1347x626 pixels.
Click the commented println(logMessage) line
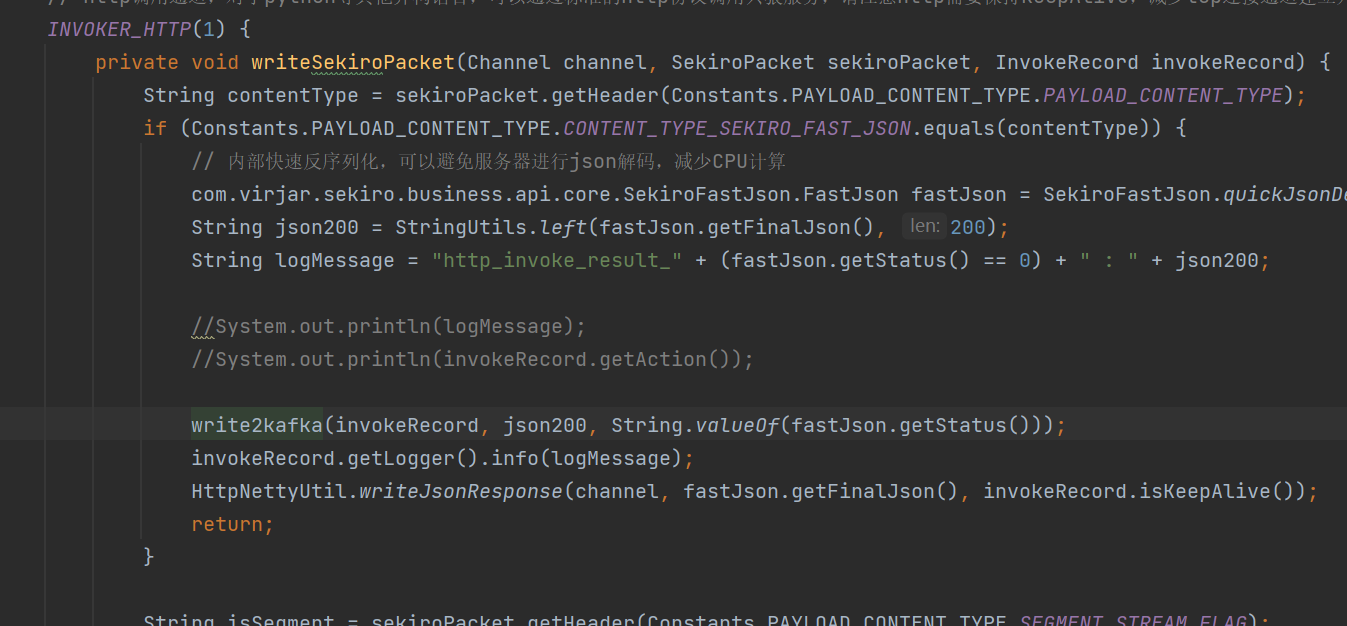[389, 326]
